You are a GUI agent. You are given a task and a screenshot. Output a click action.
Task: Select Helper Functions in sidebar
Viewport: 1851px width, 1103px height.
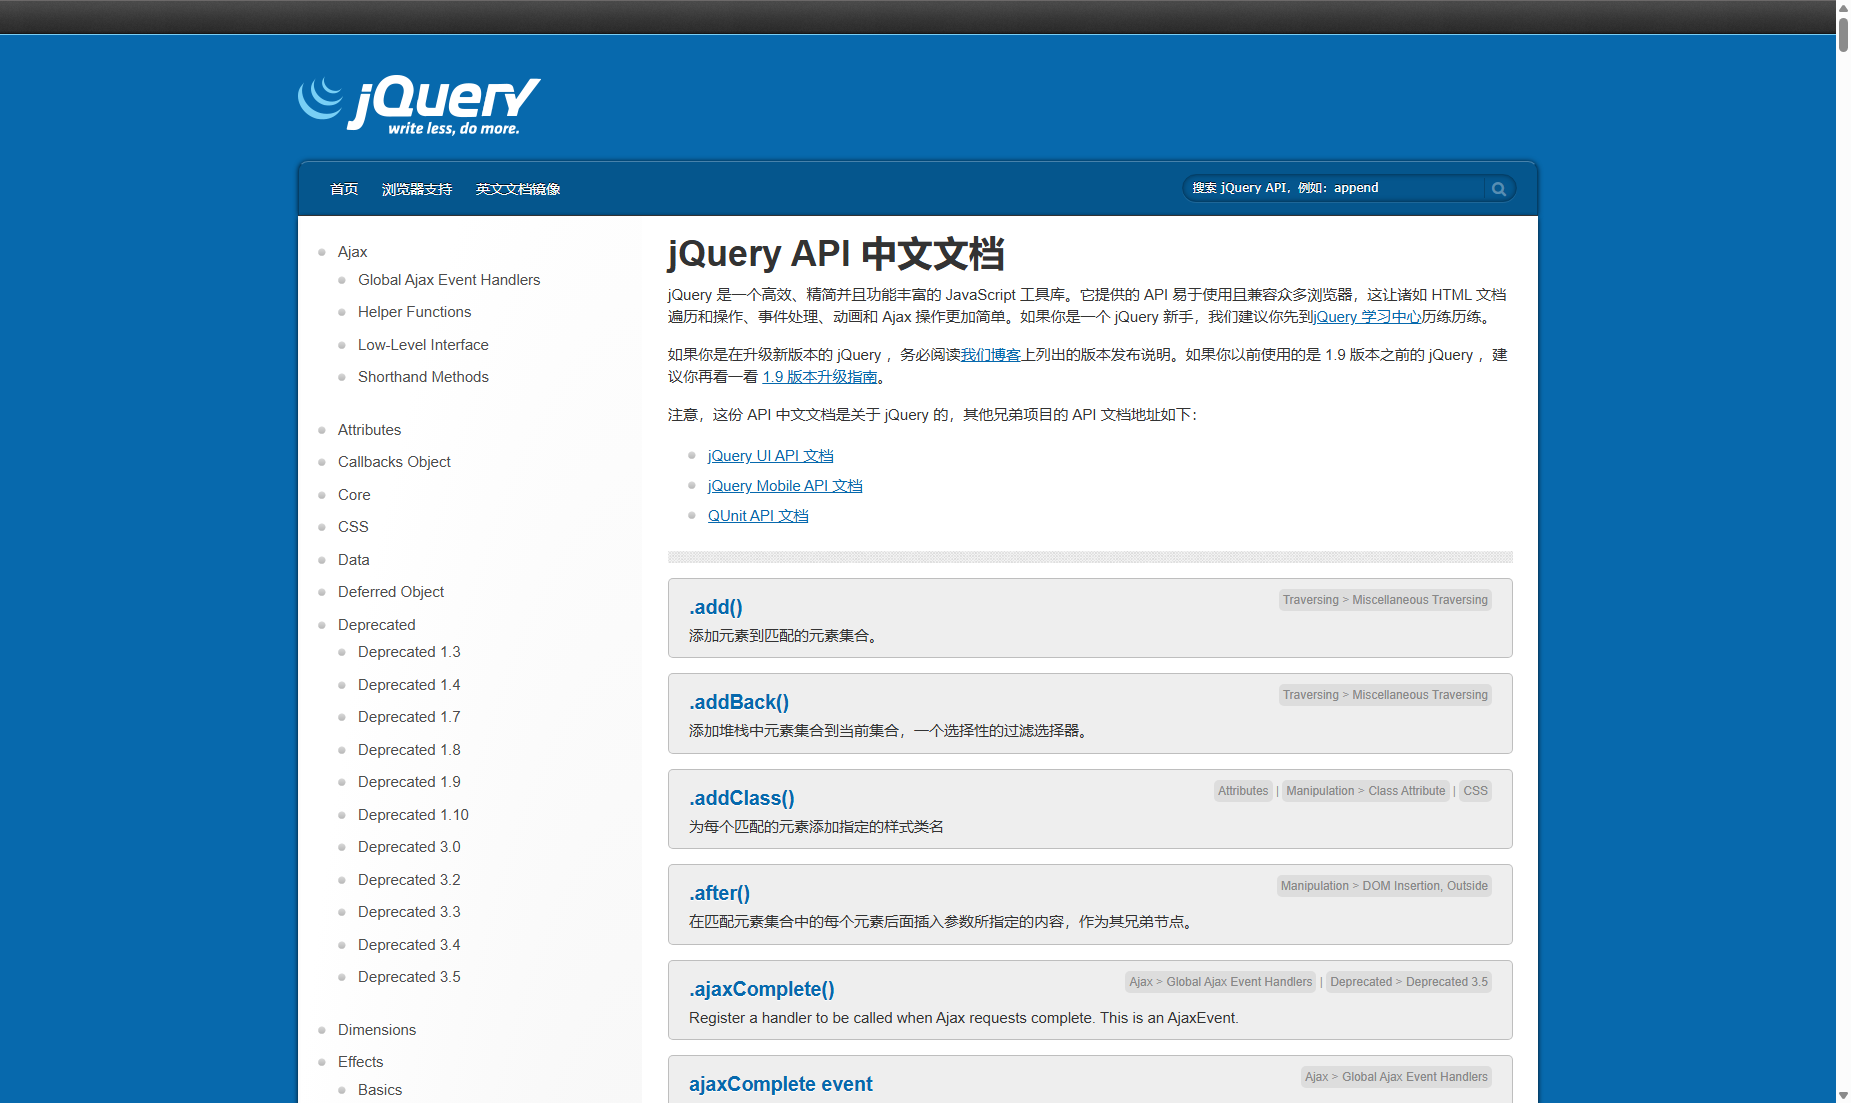414,312
